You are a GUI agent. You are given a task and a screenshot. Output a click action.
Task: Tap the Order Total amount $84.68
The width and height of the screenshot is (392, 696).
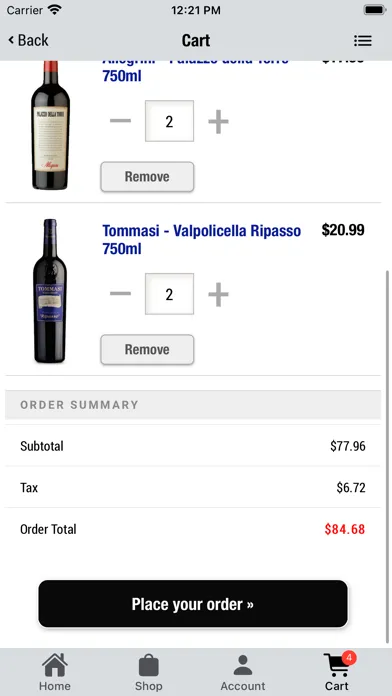(344, 529)
